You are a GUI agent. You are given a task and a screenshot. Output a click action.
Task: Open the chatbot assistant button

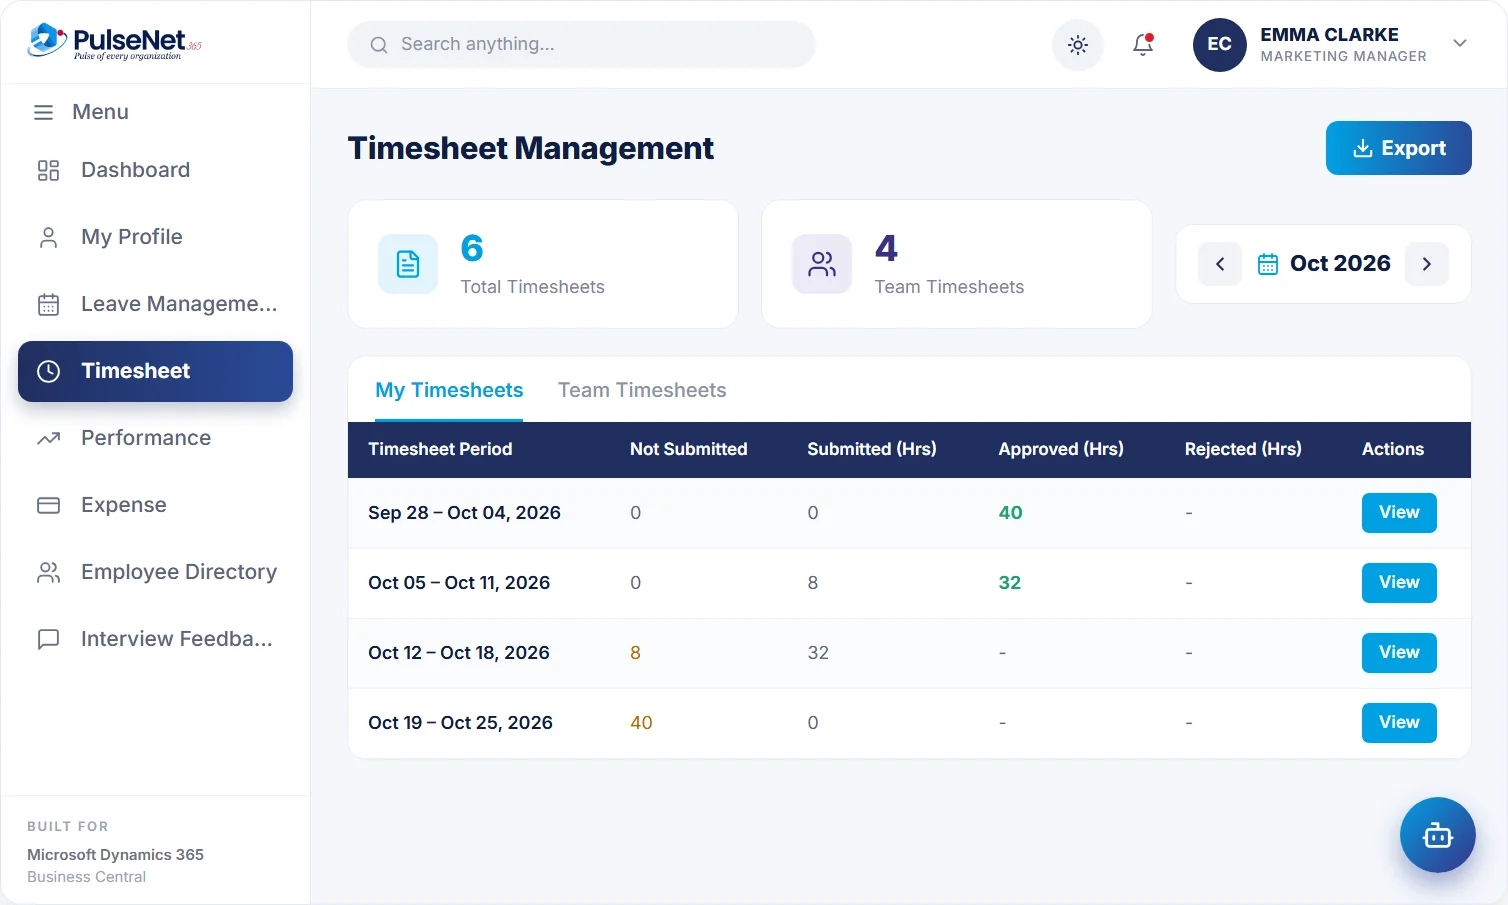[1437, 835]
